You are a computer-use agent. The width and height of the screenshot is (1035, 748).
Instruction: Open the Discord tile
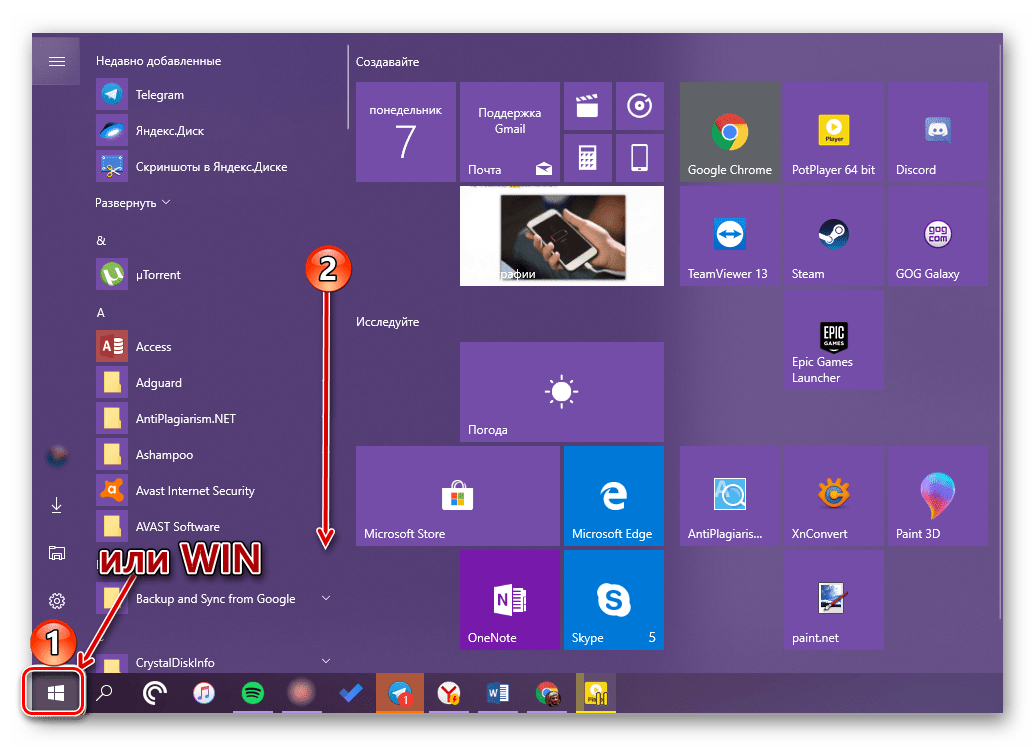[936, 132]
